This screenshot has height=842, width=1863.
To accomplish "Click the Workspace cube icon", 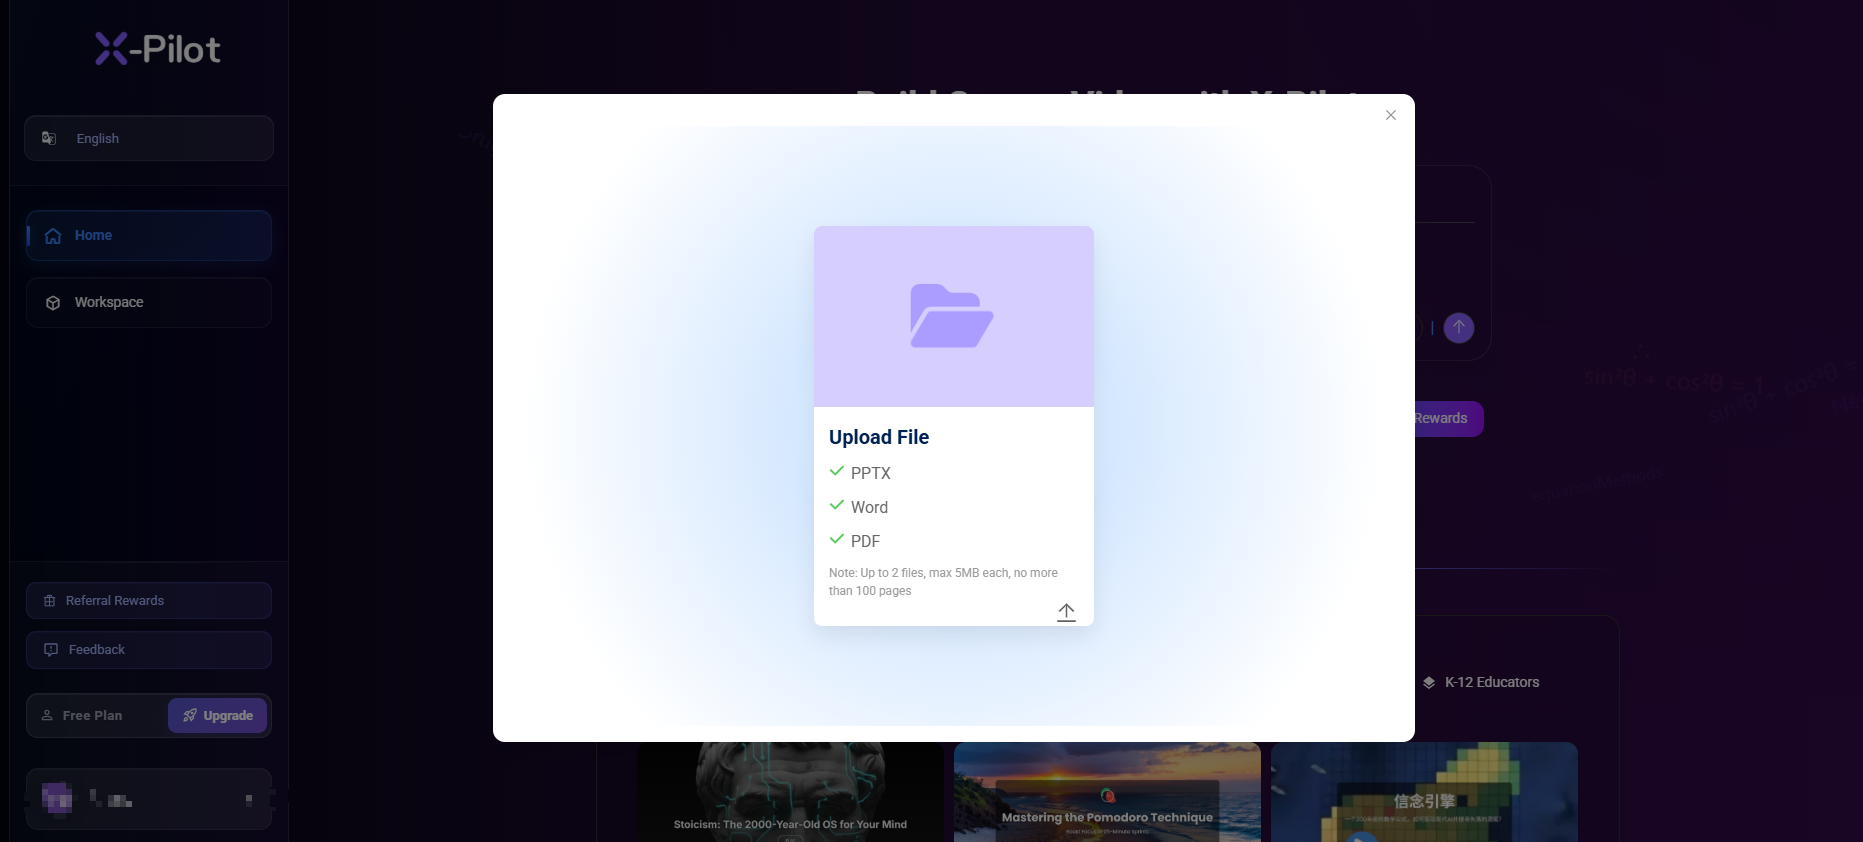I will click(53, 303).
